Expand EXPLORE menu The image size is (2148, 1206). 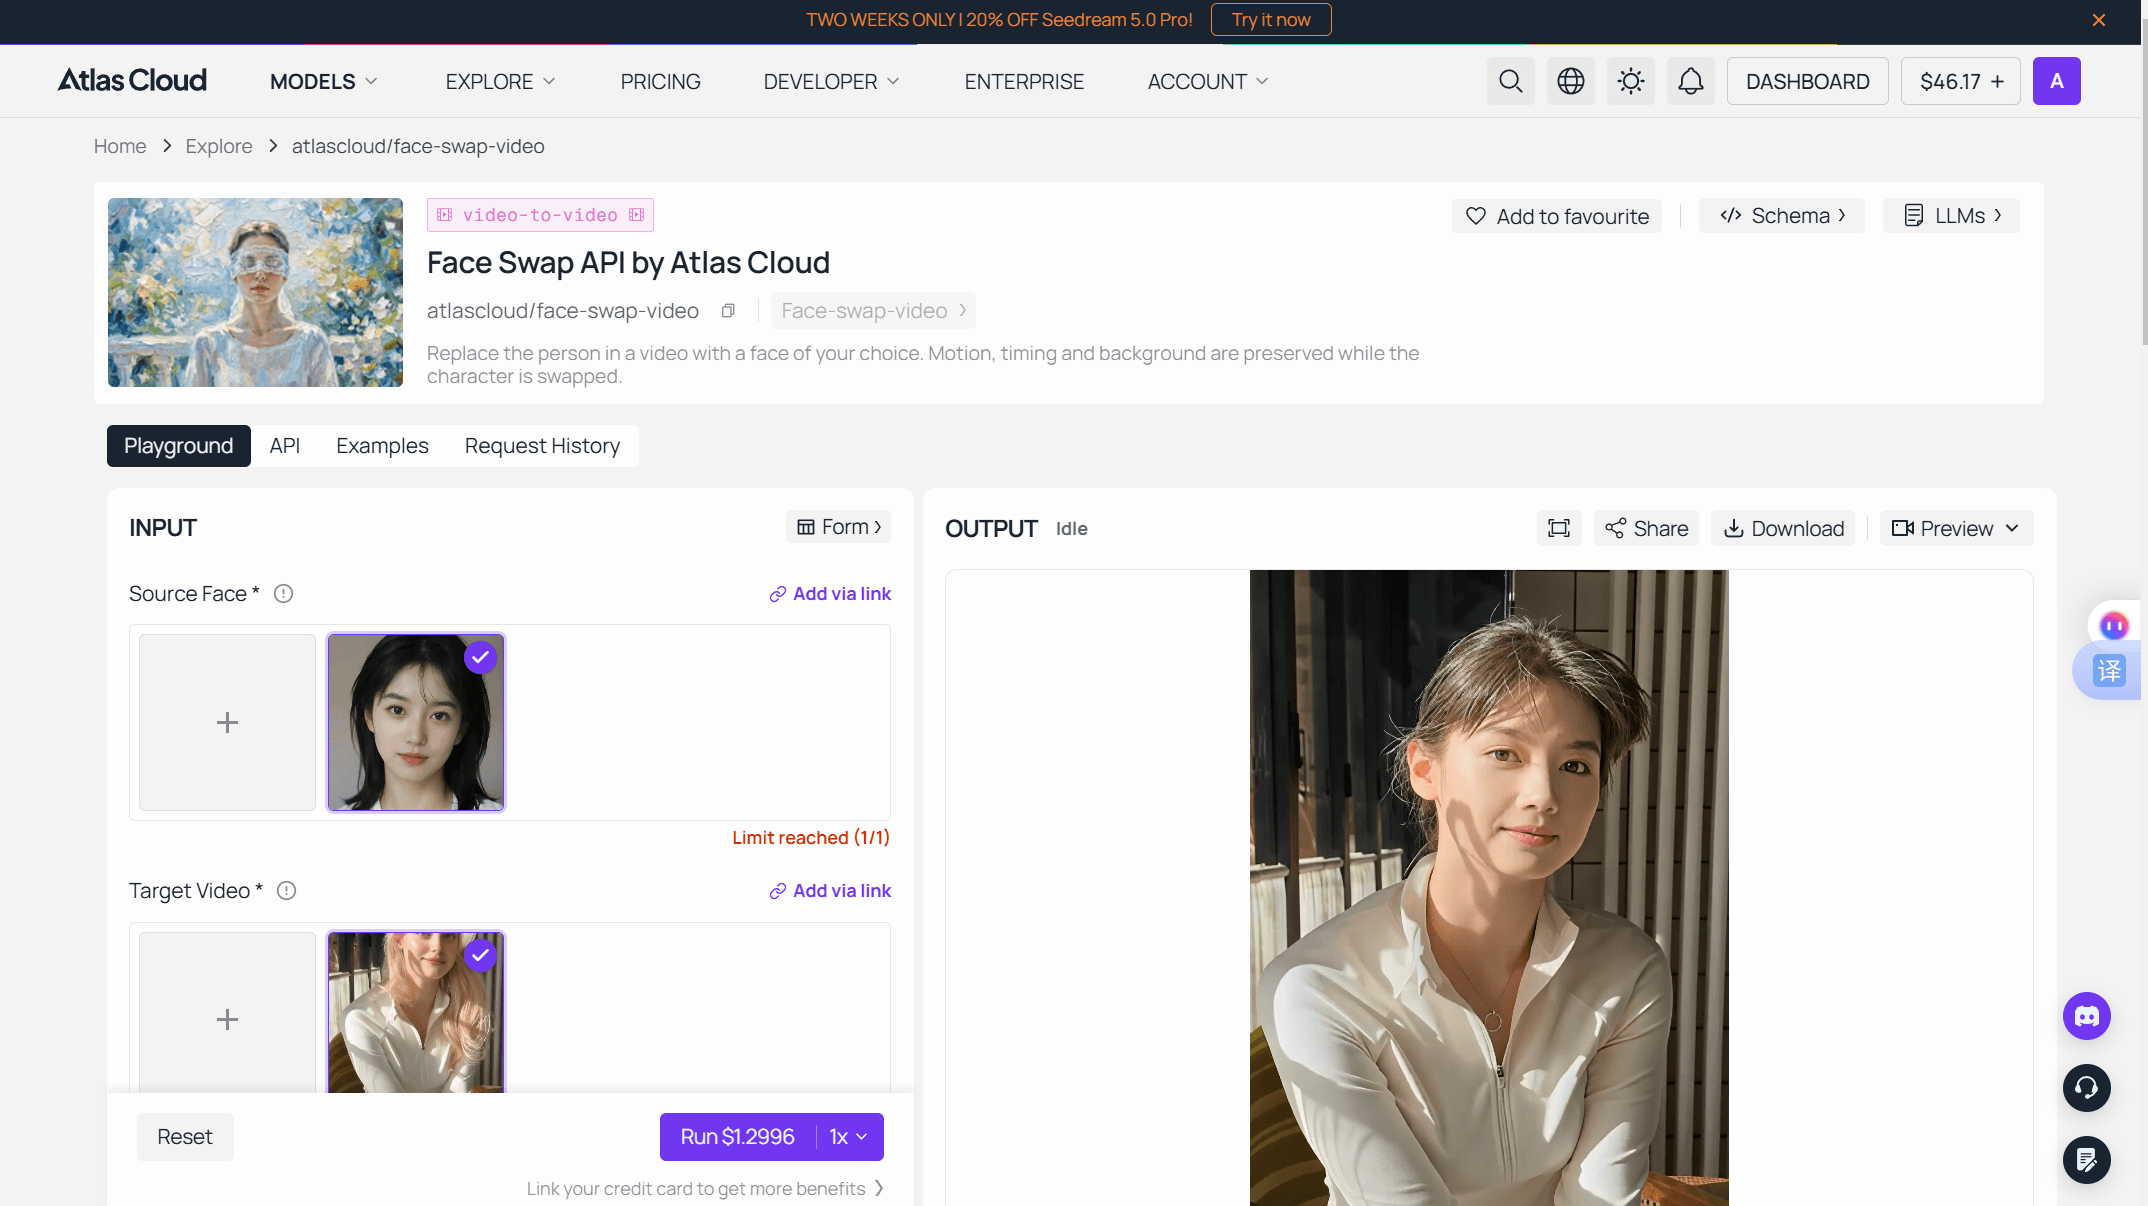500,81
